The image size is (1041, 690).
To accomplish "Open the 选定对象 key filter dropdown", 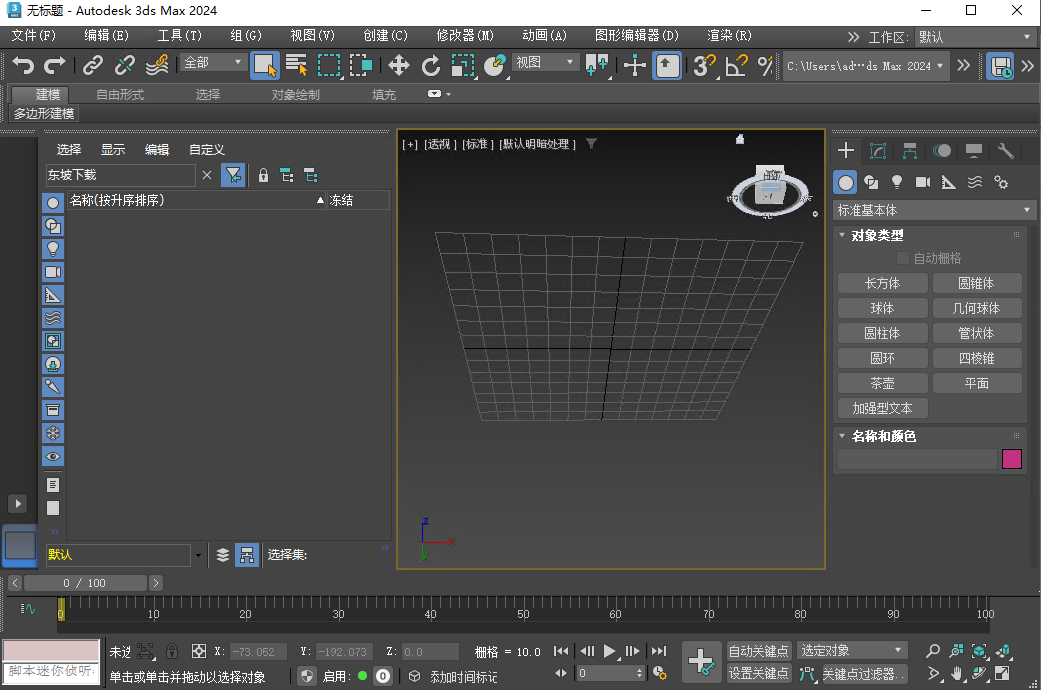I will point(851,650).
